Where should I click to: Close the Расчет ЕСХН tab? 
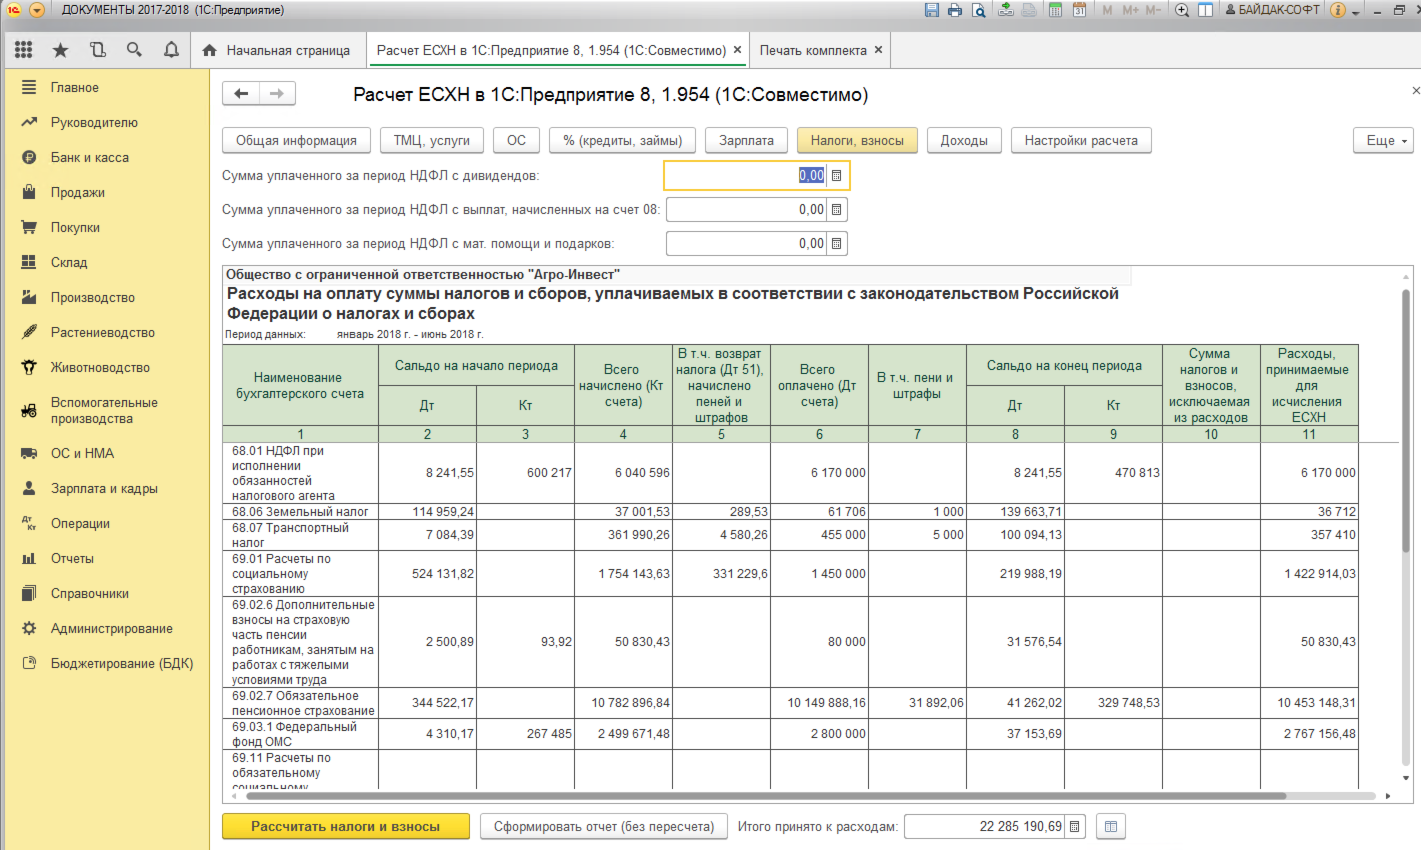[738, 50]
